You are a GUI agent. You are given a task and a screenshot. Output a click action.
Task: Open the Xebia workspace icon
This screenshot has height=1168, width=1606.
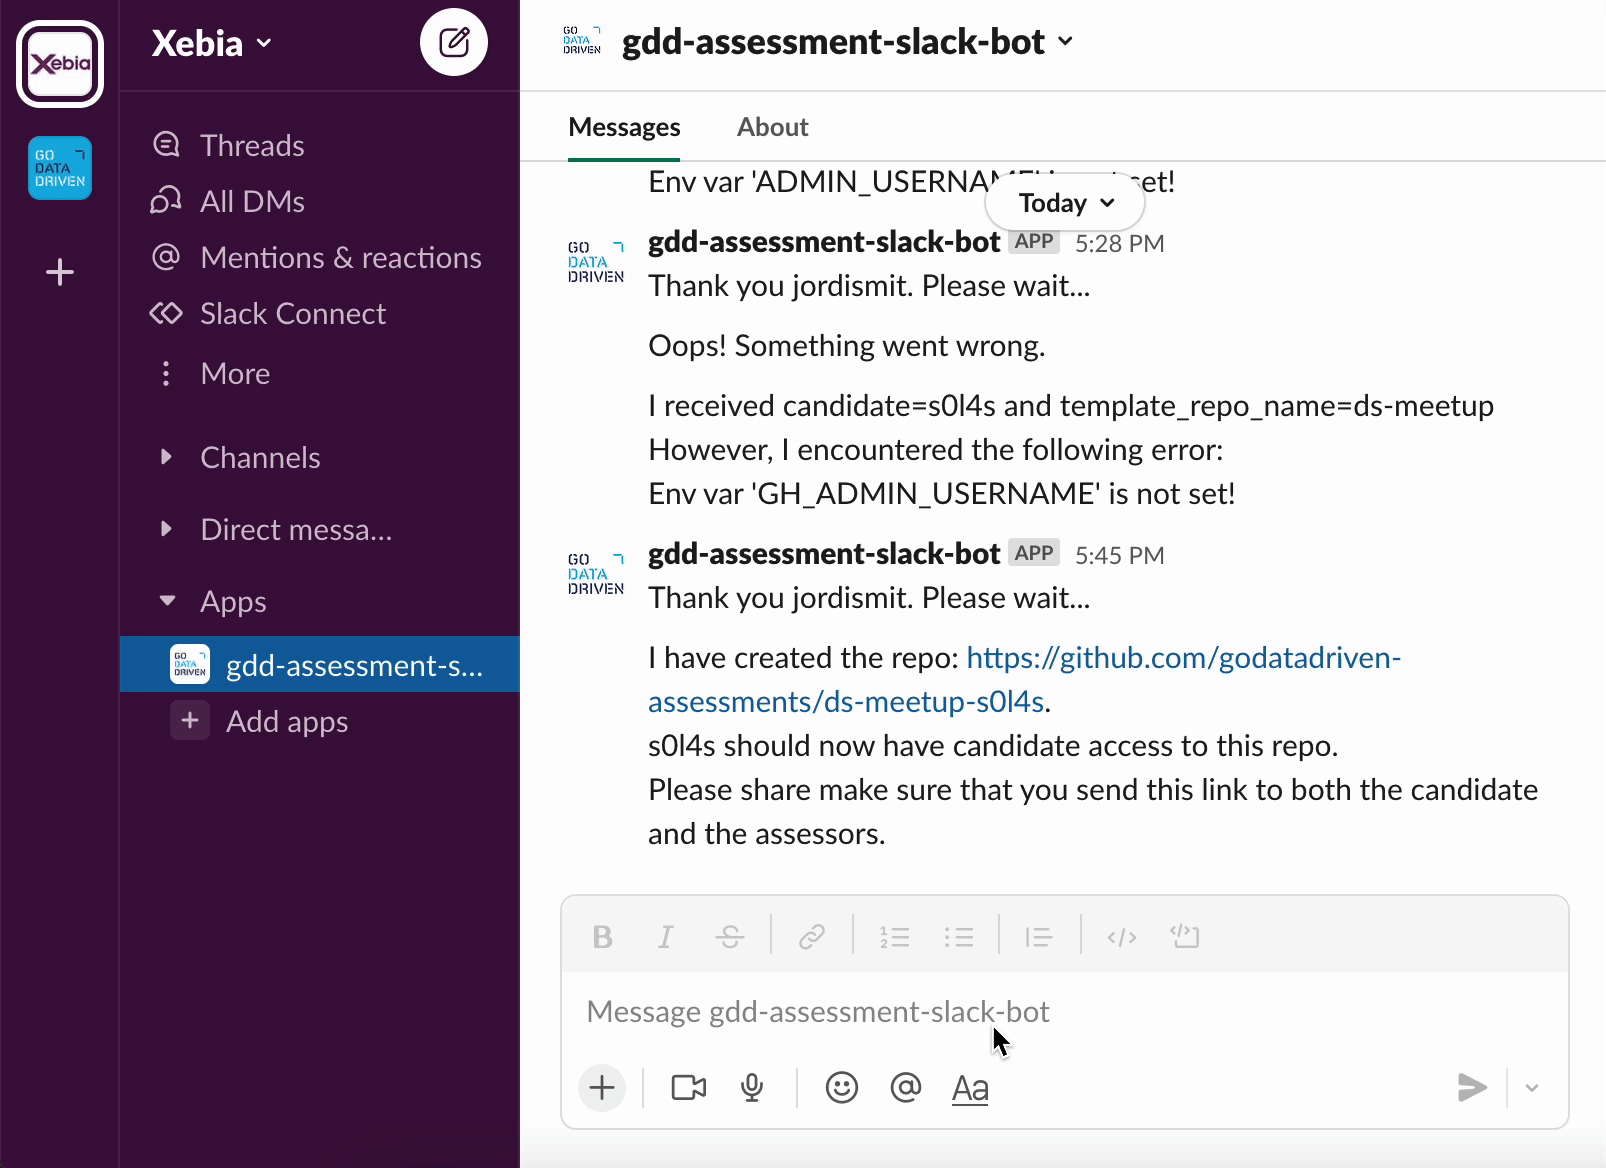60,64
